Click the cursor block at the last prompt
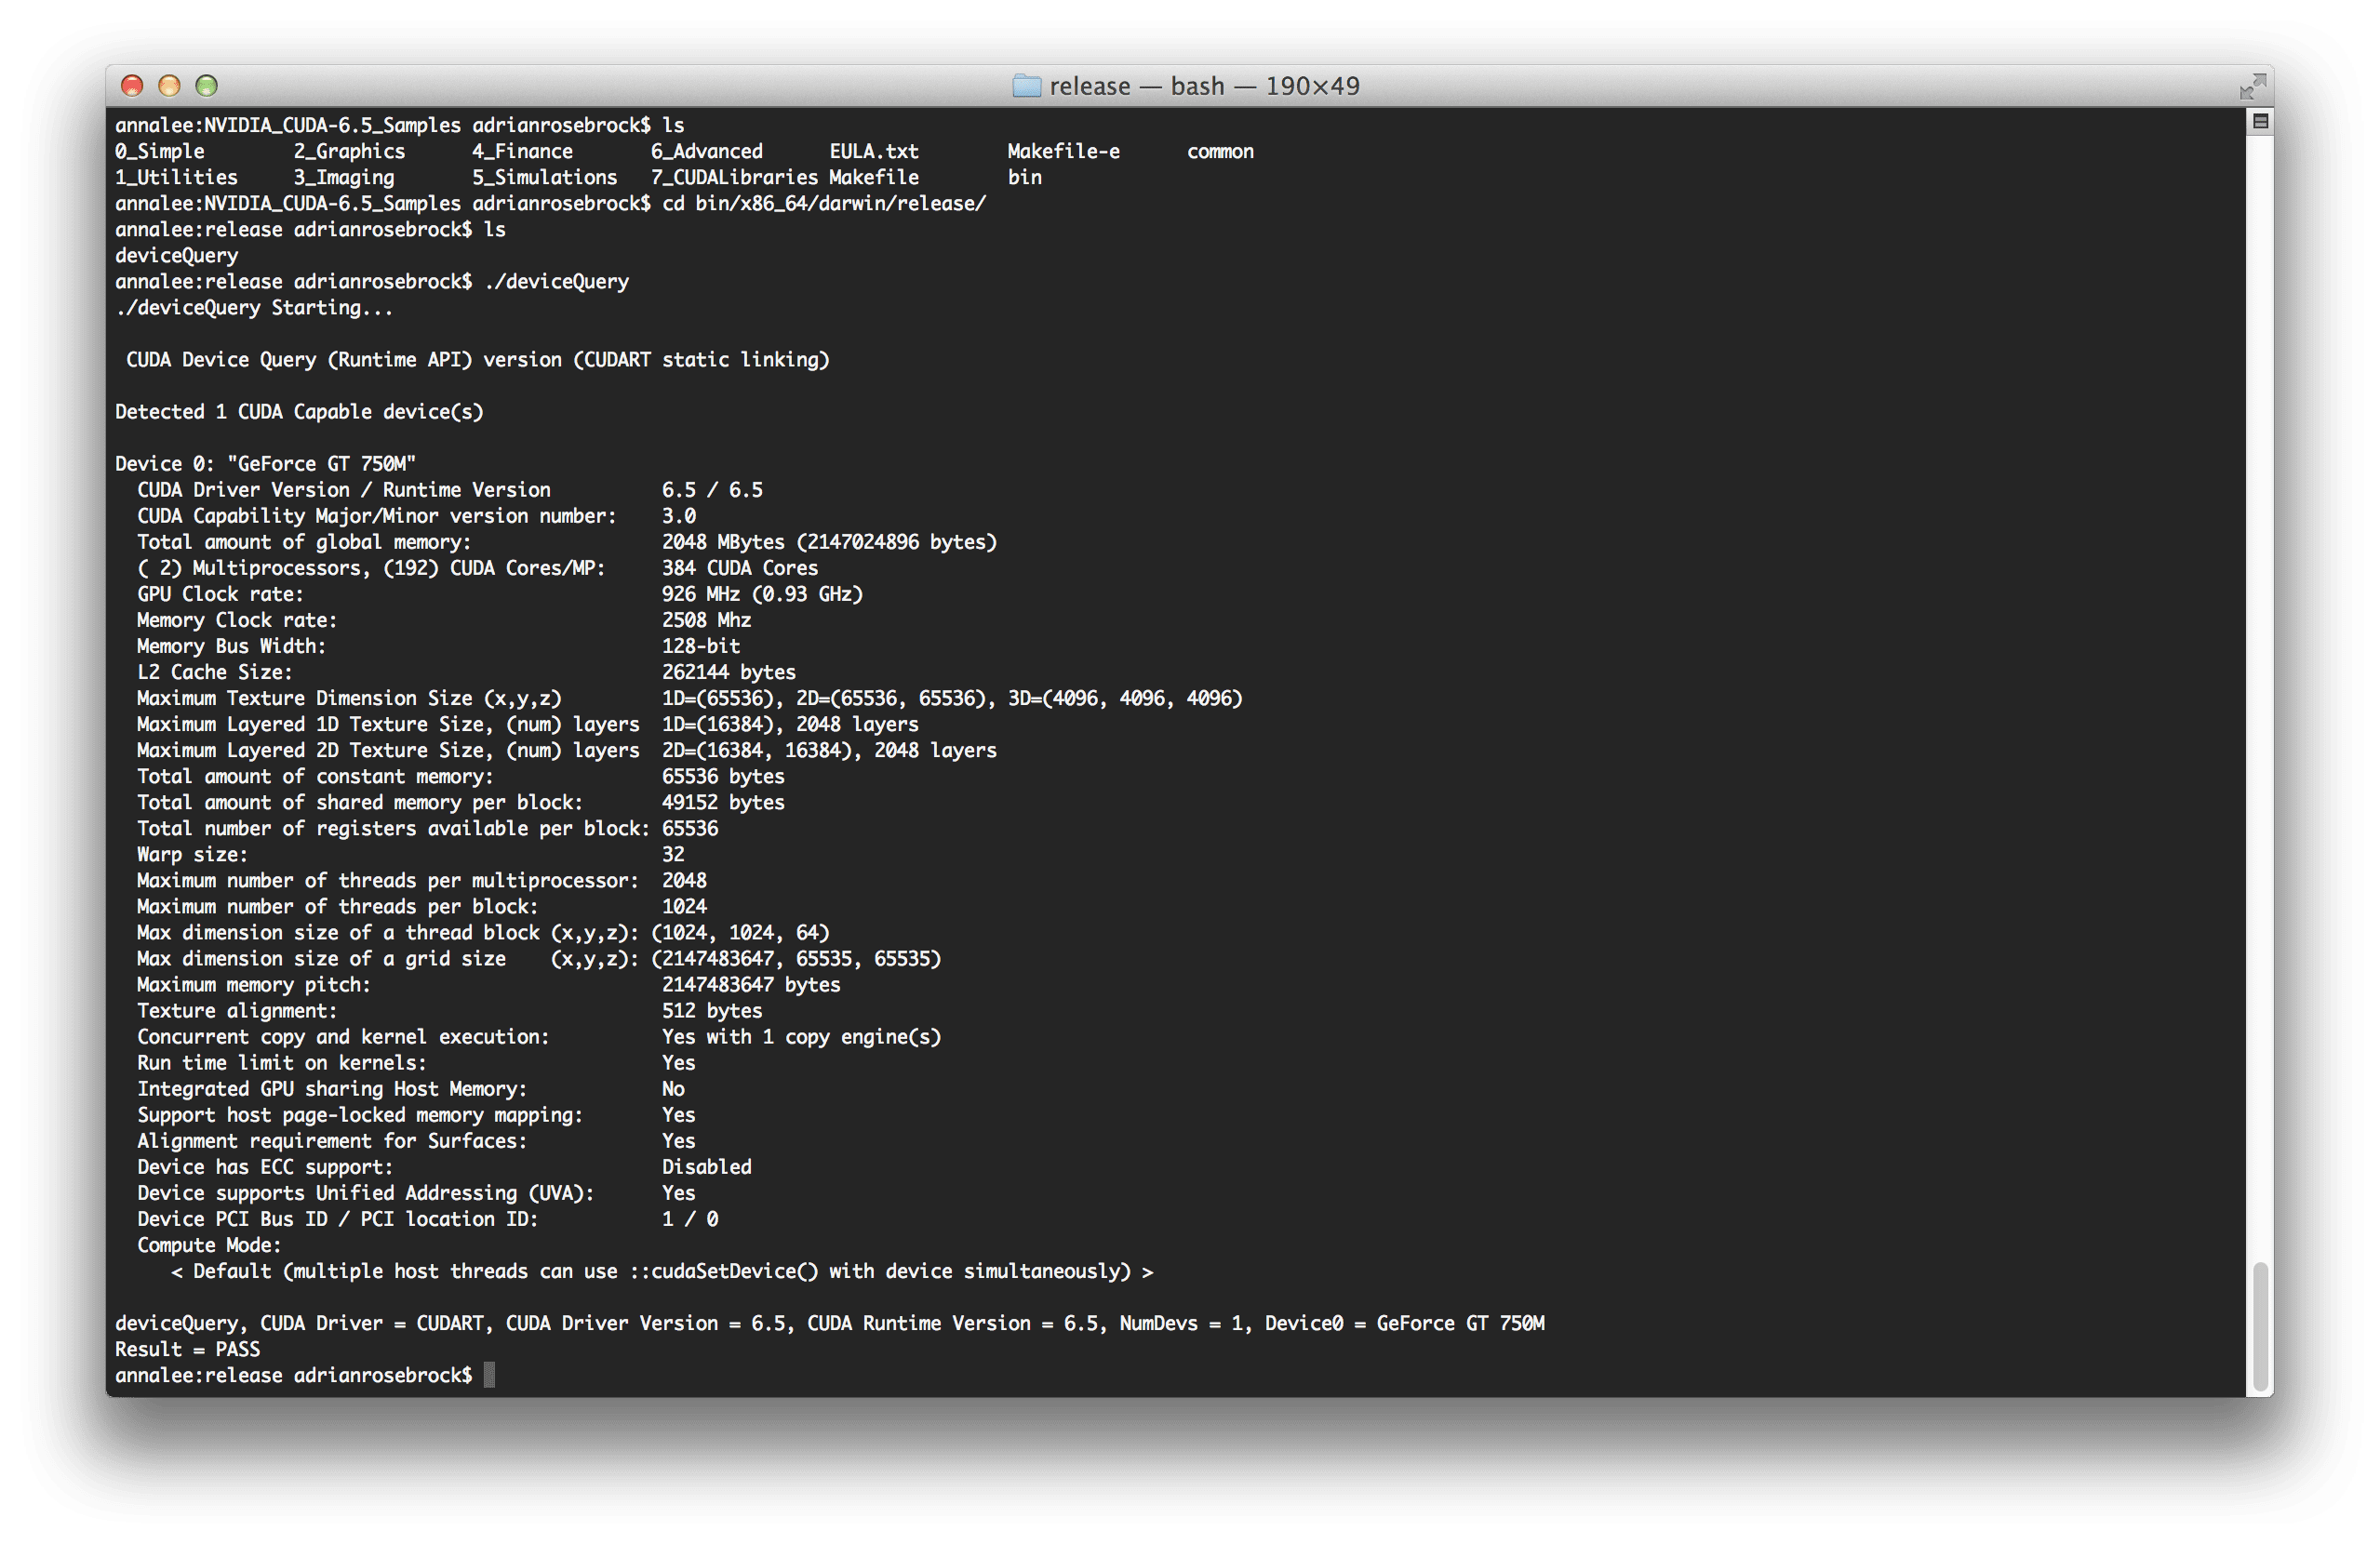Screen dimensions: 2380x1544 click(x=489, y=1375)
